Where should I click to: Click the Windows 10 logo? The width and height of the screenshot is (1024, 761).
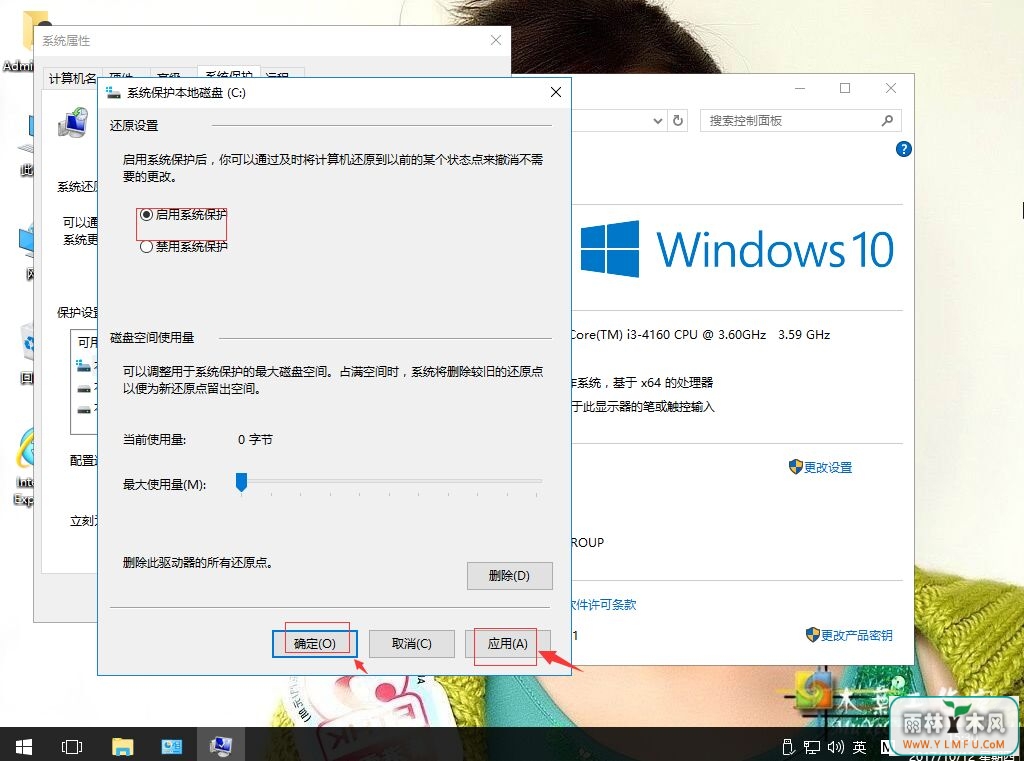point(737,249)
